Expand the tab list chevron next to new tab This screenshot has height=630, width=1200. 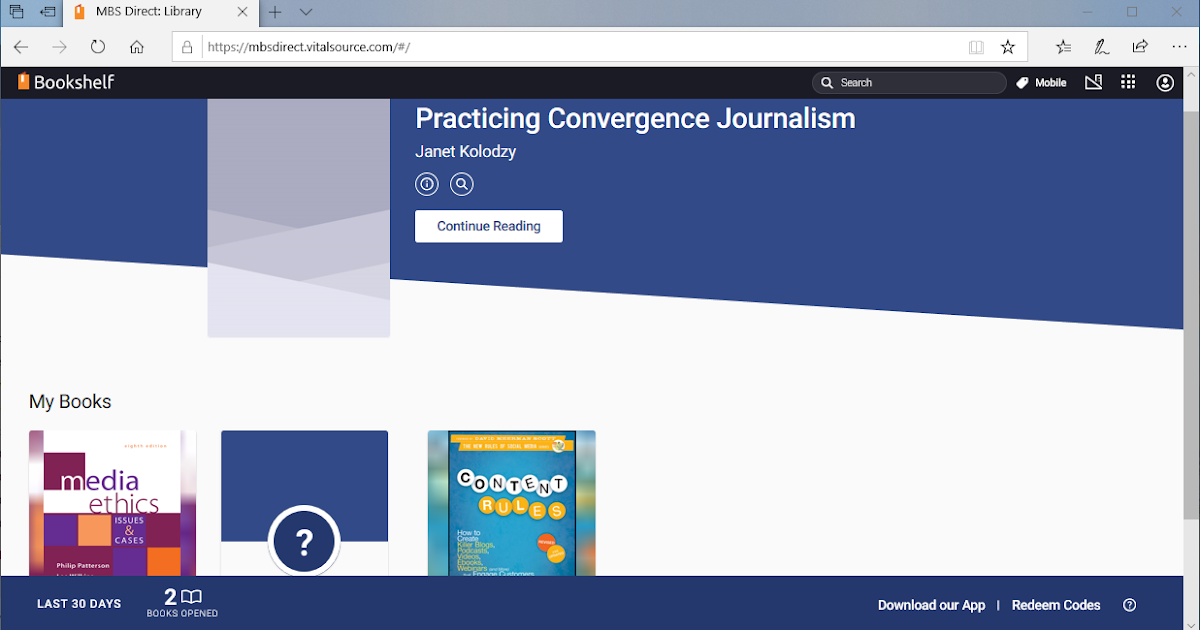tap(306, 13)
